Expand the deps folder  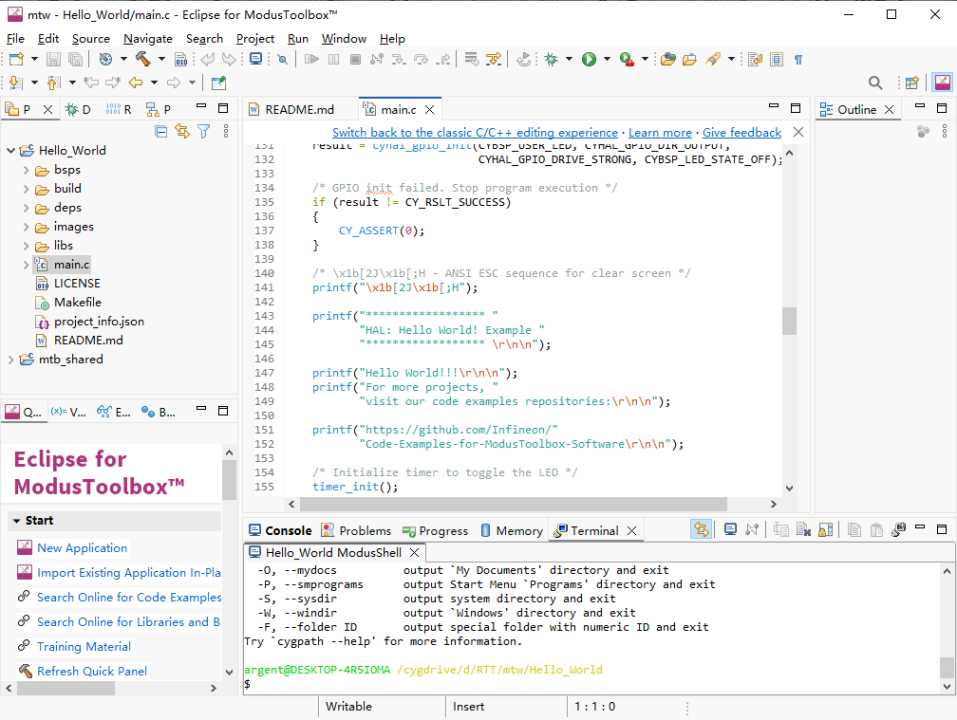coord(26,208)
